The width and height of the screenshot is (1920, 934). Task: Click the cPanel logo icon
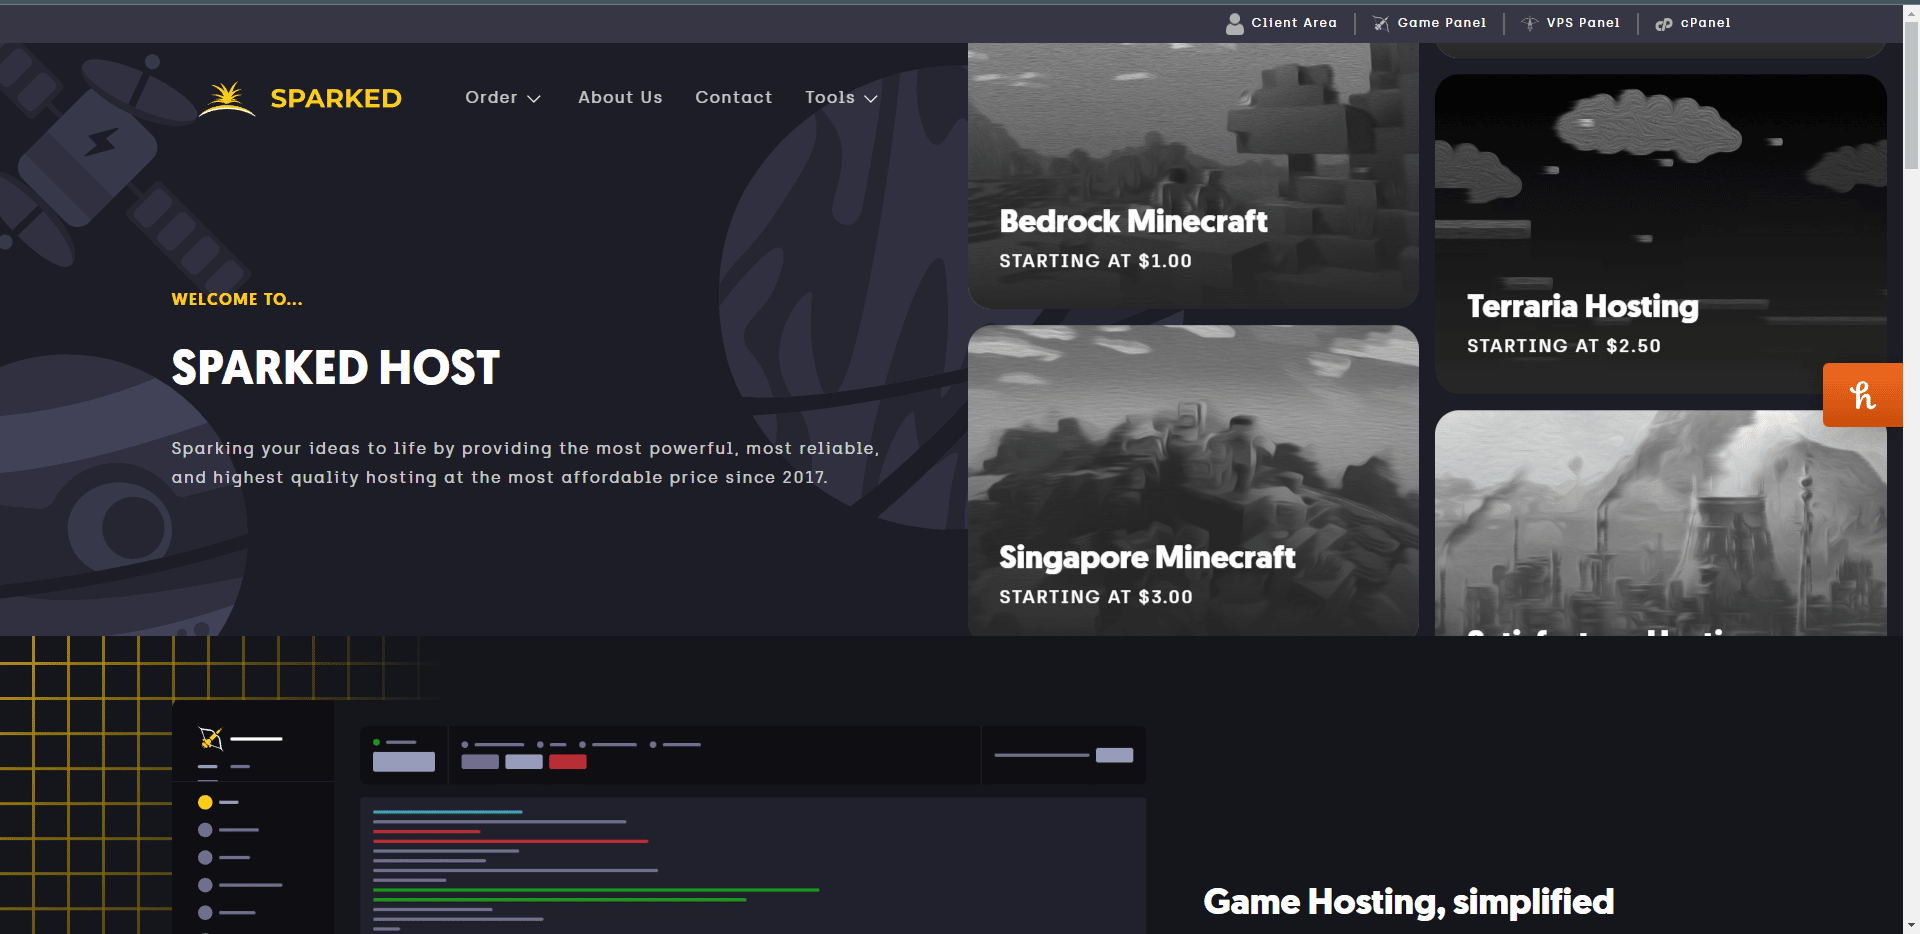pos(1664,24)
